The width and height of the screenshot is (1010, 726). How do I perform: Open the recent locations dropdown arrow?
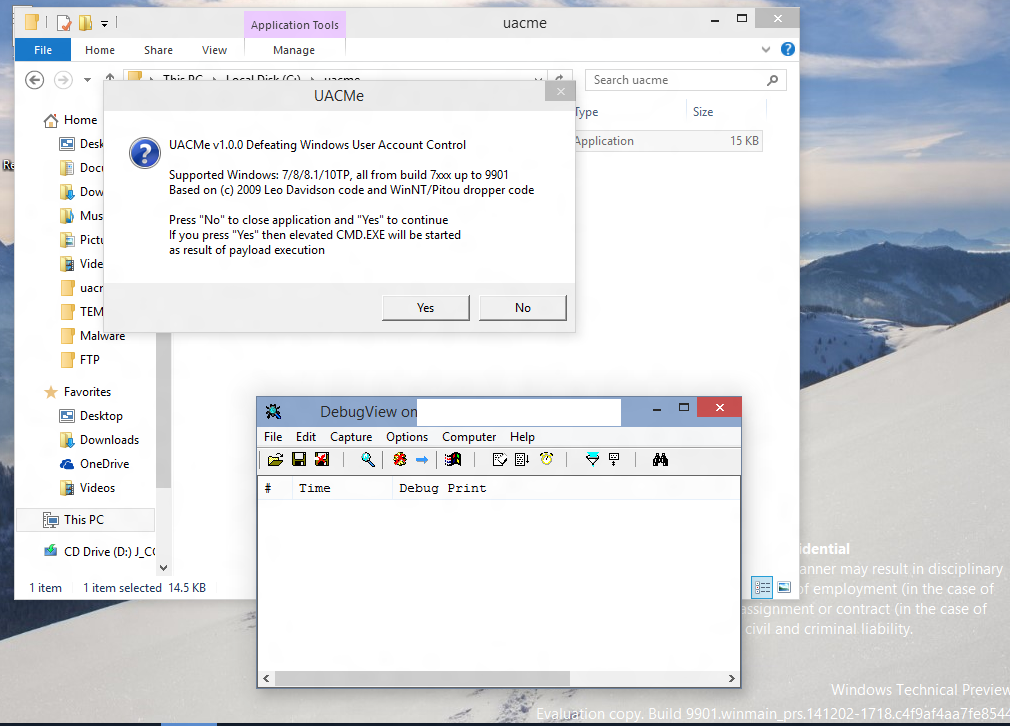coord(87,80)
